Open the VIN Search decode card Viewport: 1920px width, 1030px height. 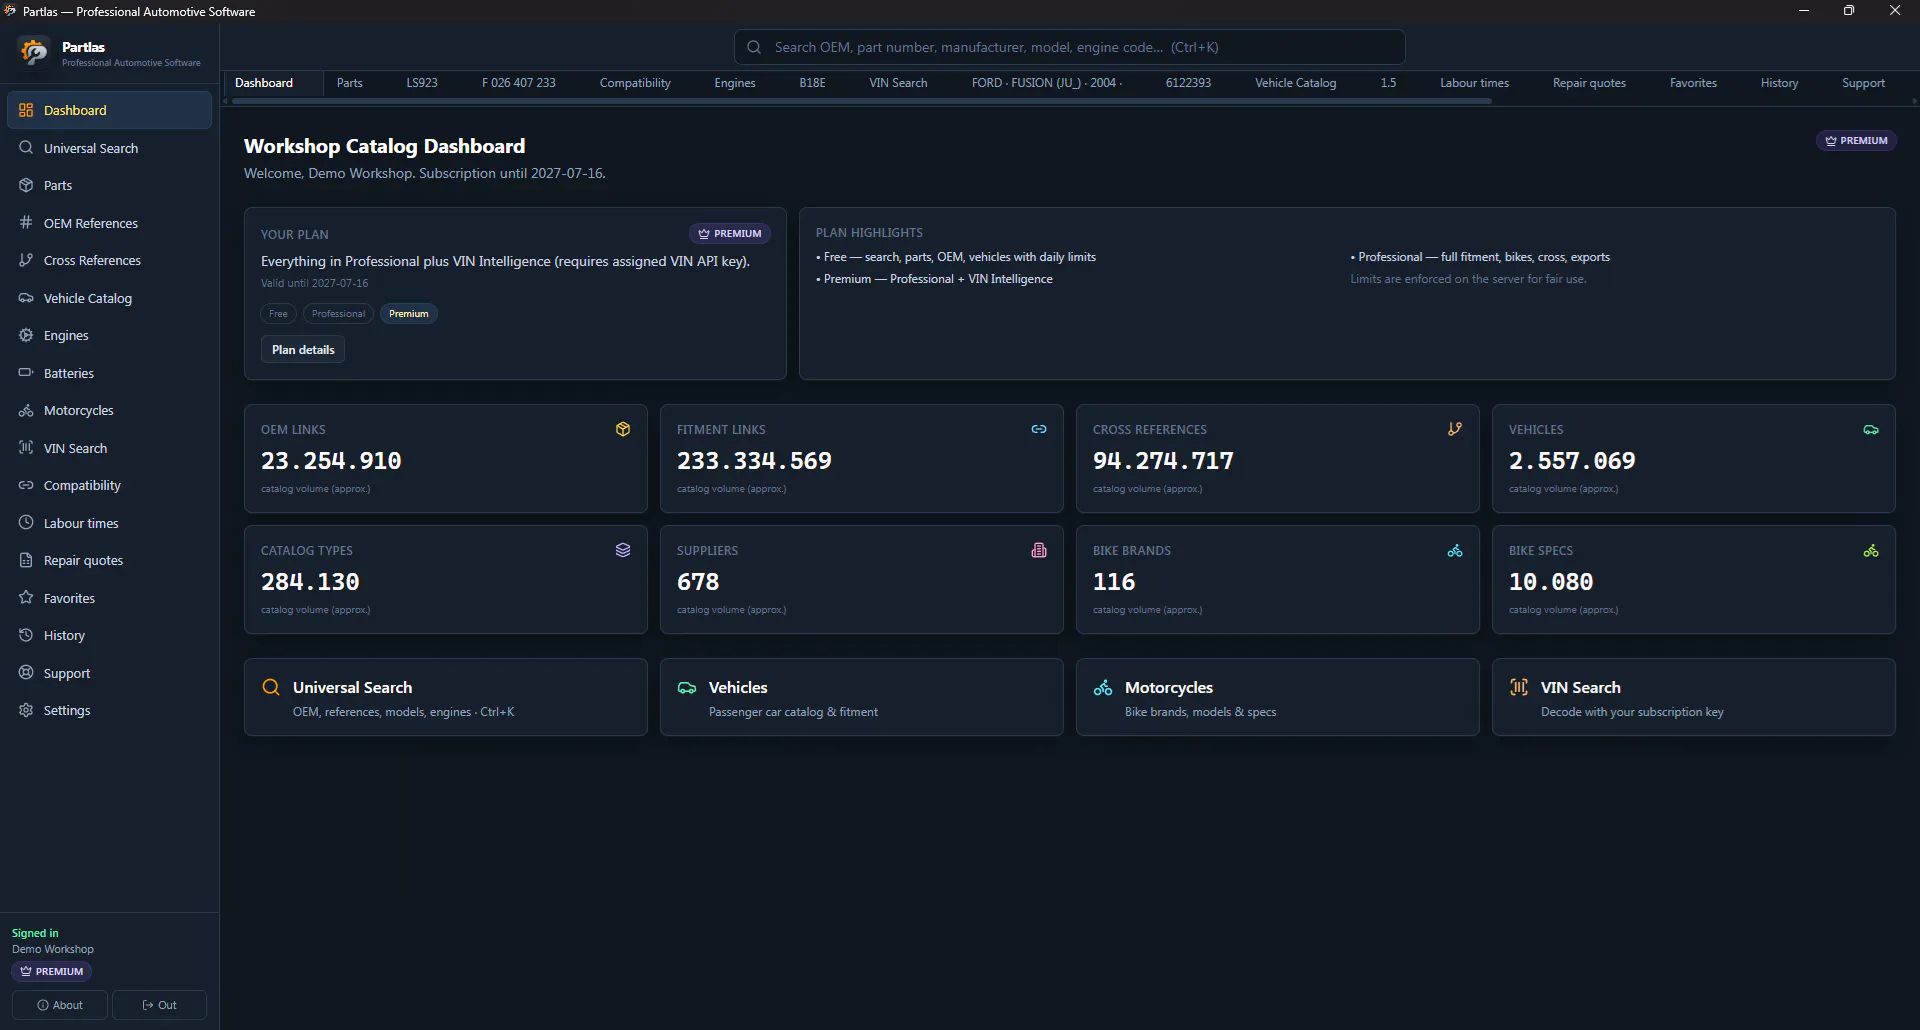coord(1694,697)
